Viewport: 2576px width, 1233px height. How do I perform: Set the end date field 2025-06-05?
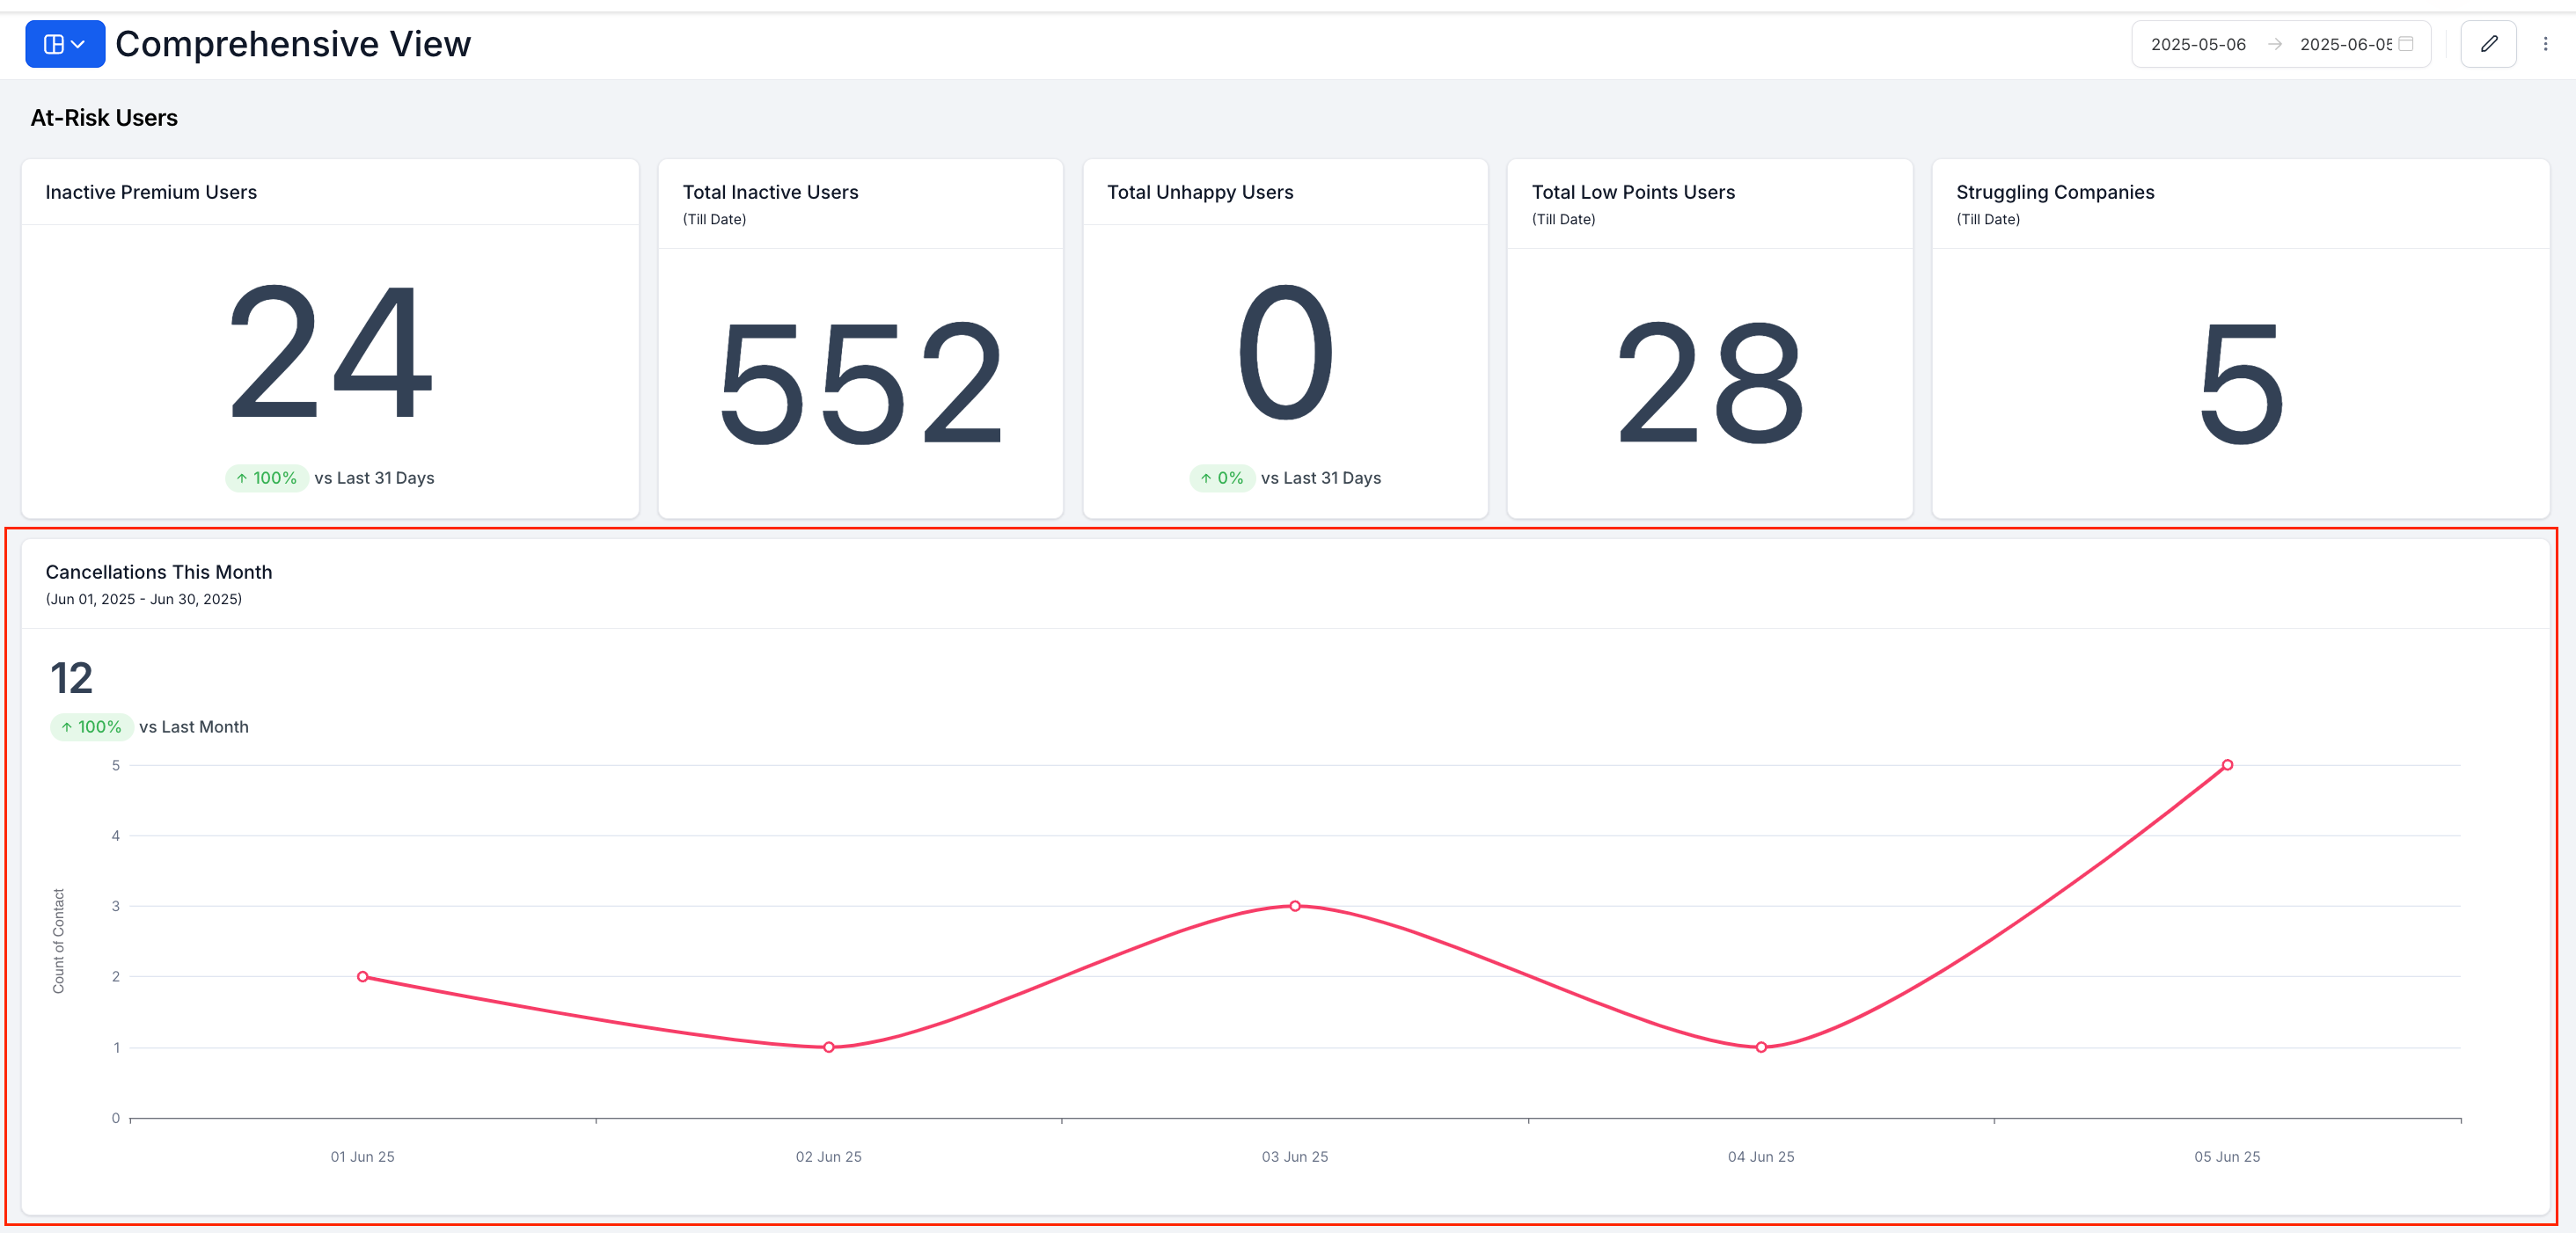point(2345,44)
